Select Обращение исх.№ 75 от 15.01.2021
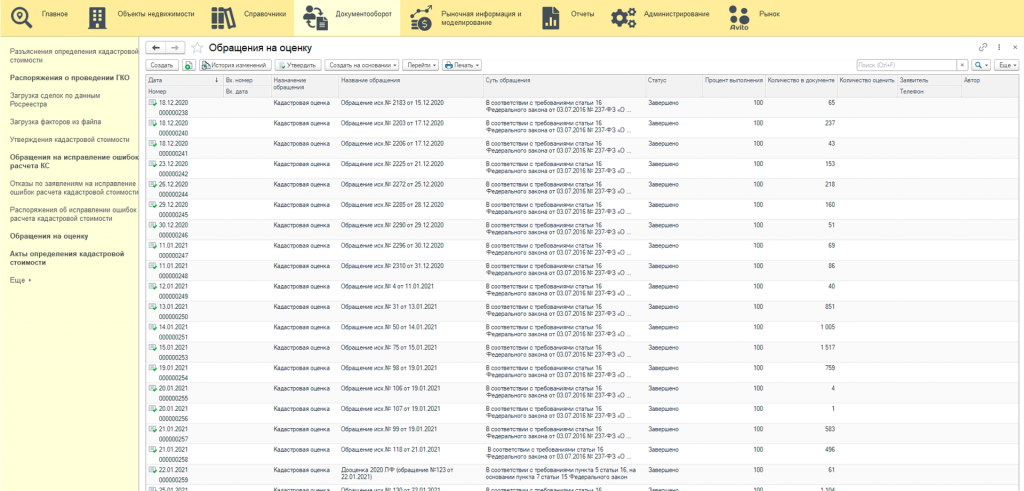 pos(389,347)
